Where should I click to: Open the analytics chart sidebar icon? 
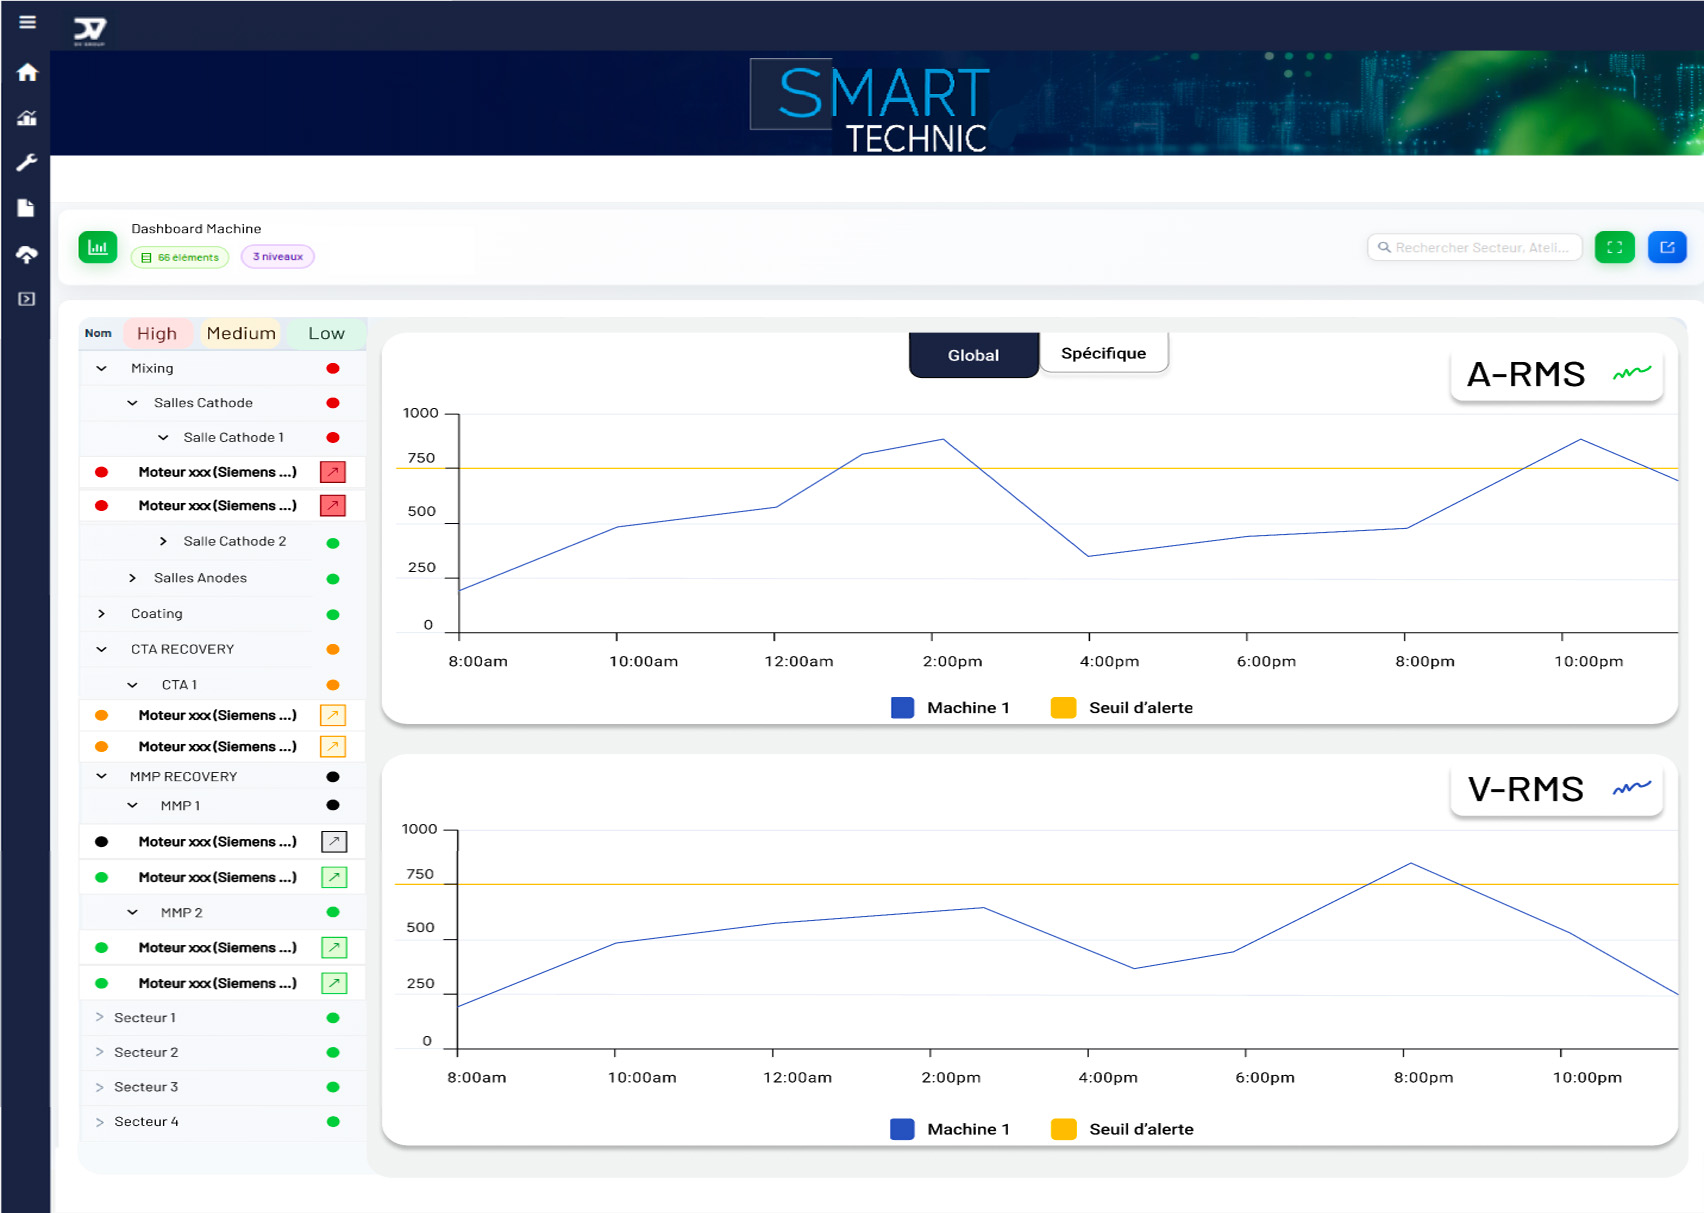point(27,118)
